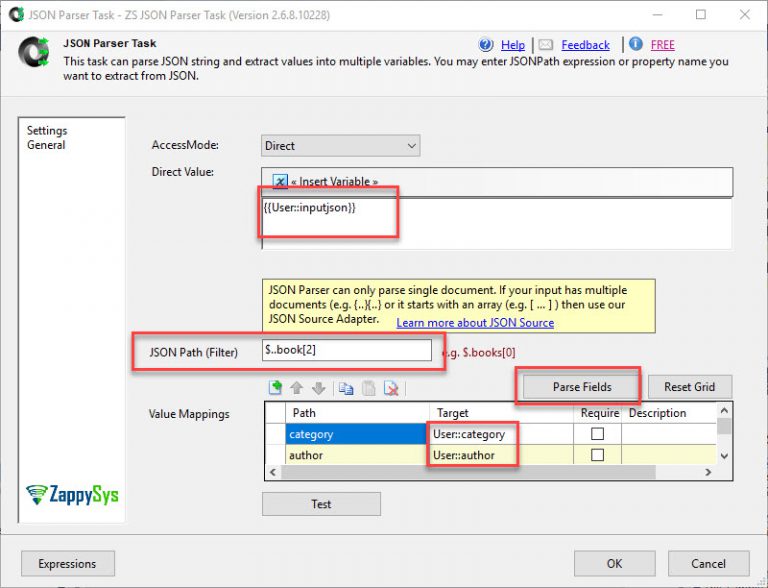The width and height of the screenshot is (768, 588).
Task: Open the FREE link
Action: coord(663,45)
